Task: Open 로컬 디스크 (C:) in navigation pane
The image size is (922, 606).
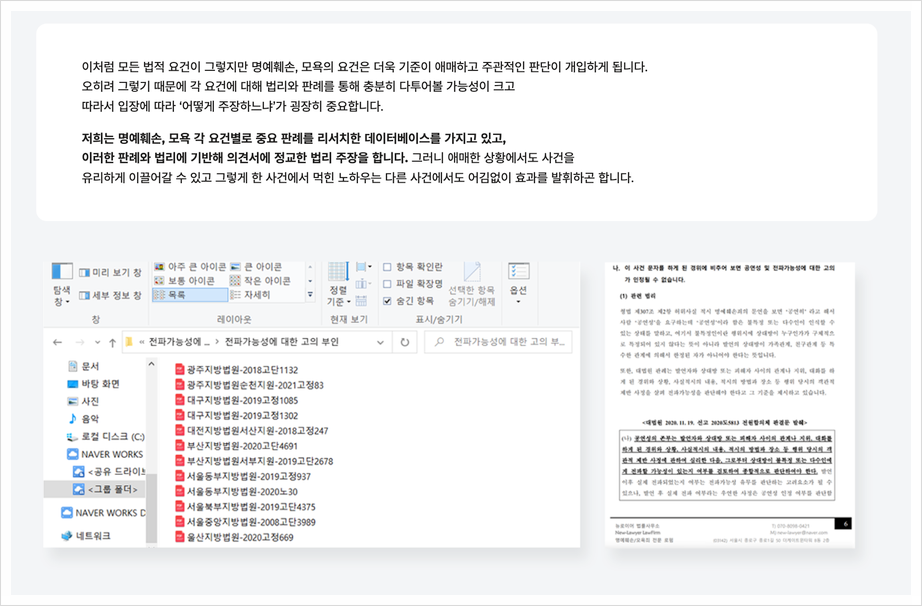Action: [x=105, y=437]
